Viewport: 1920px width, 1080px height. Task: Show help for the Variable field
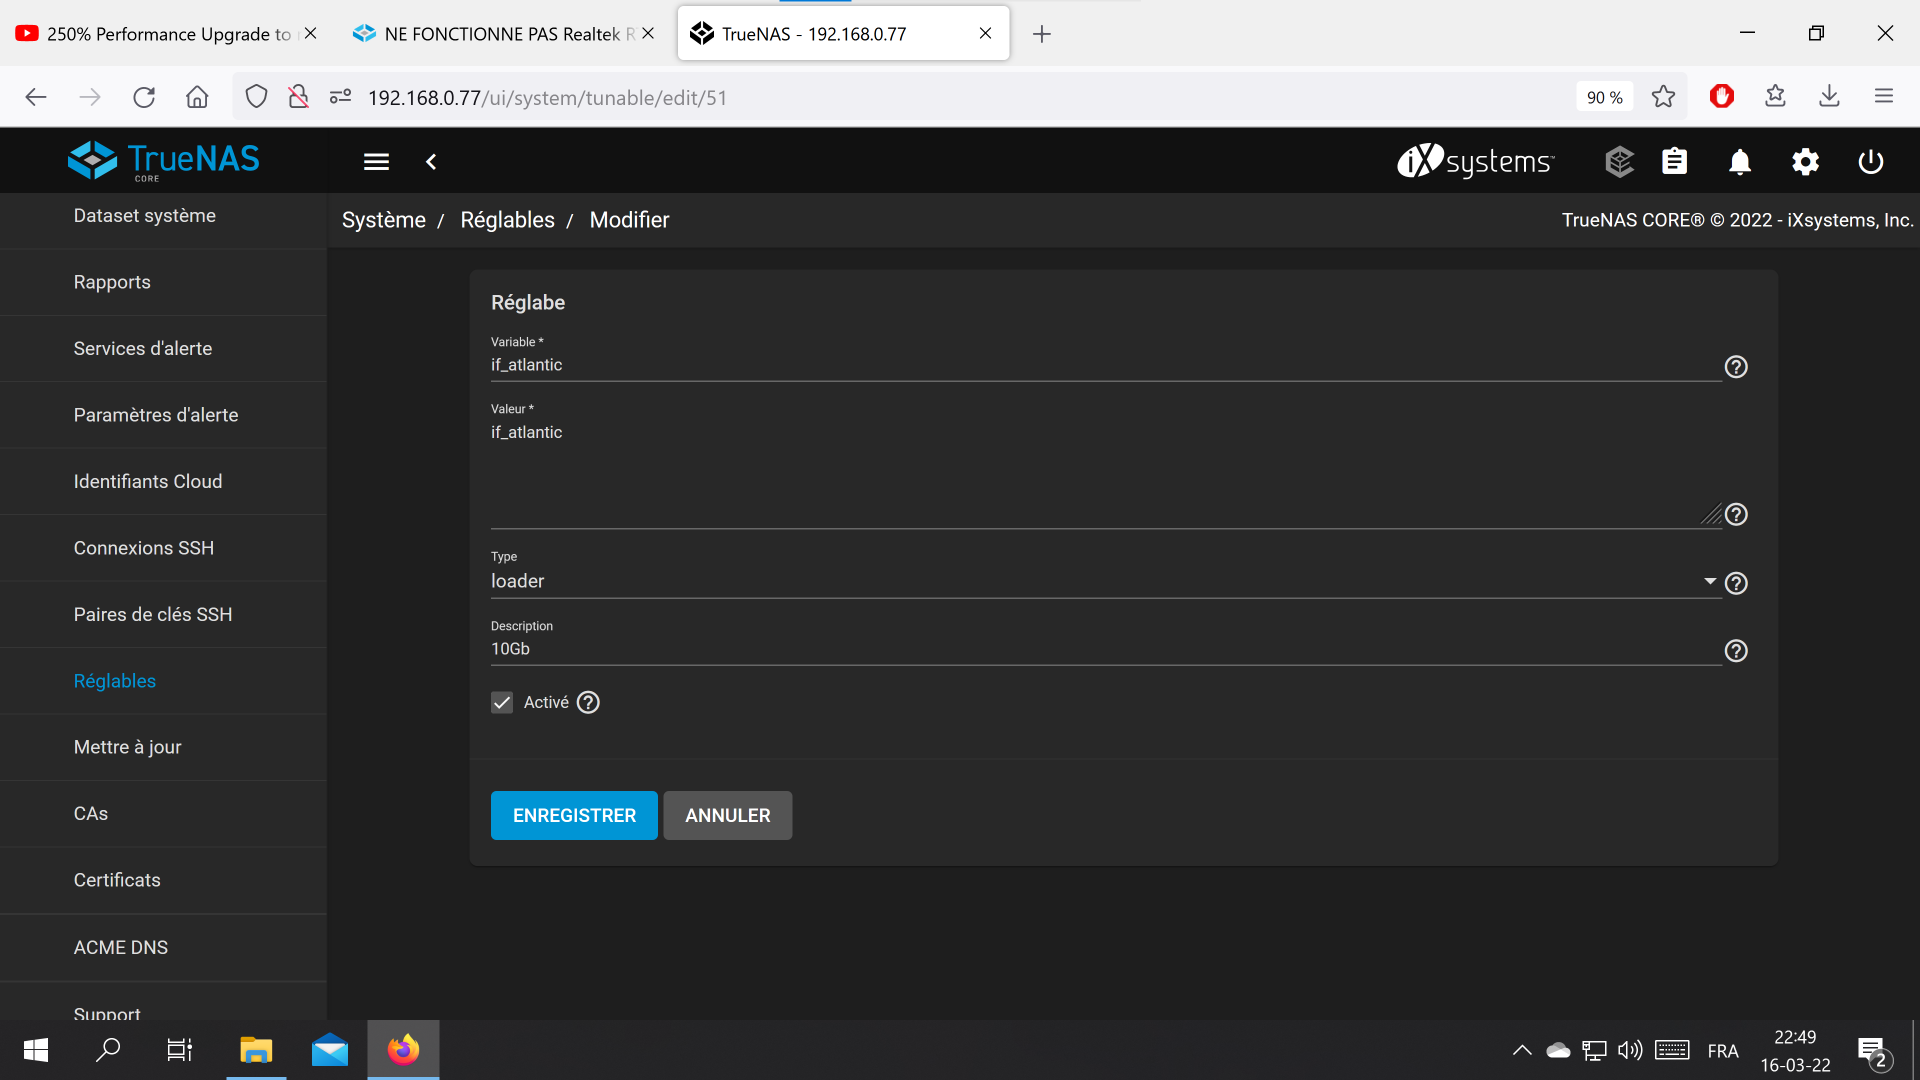(1736, 367)
